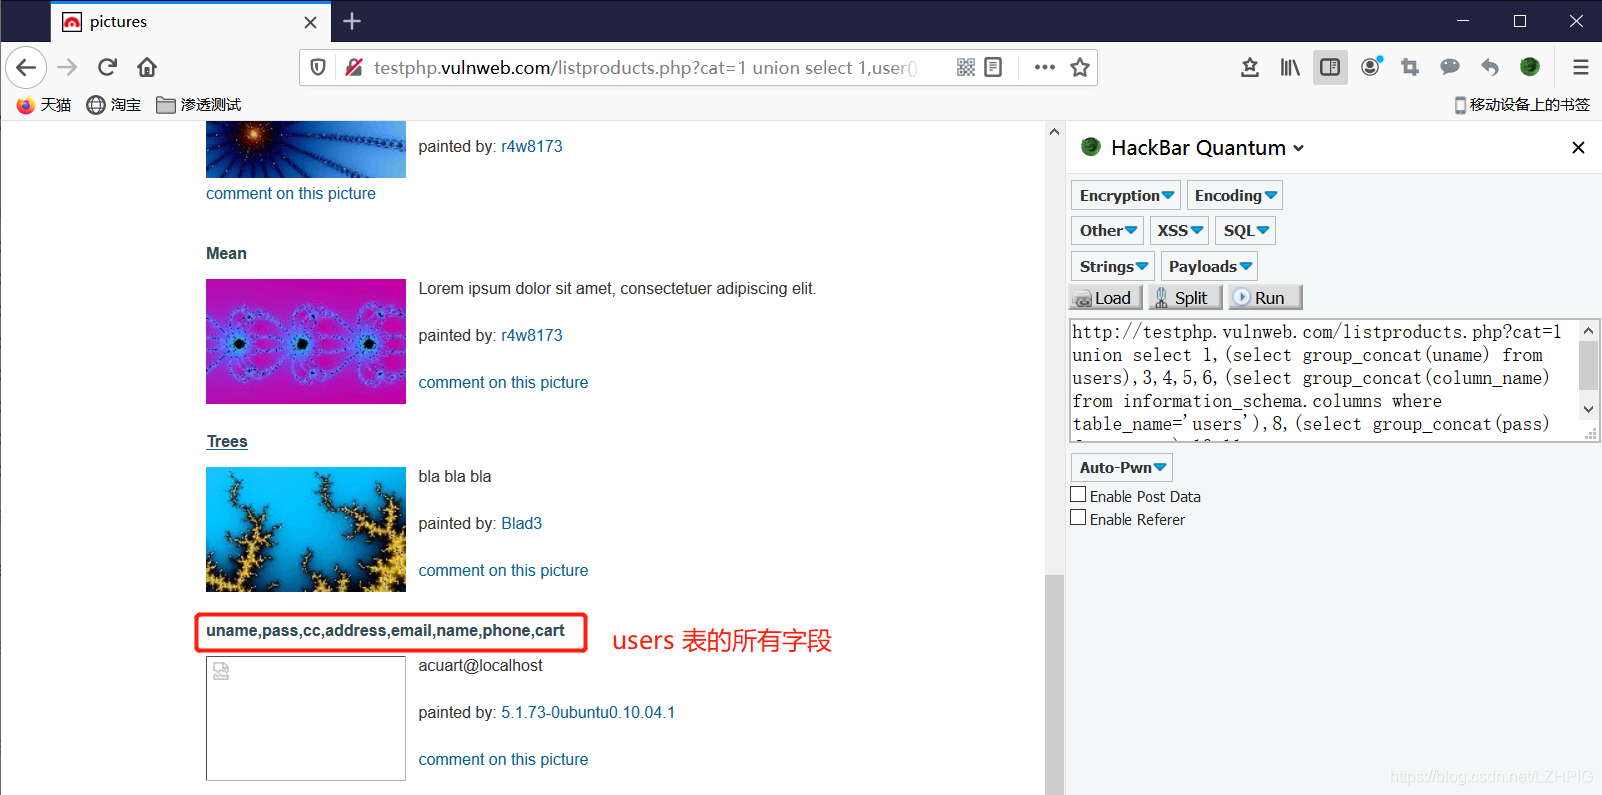The image size is (1602, 795).
Task: Select the pictures browser tab
Action: point(190,22)
